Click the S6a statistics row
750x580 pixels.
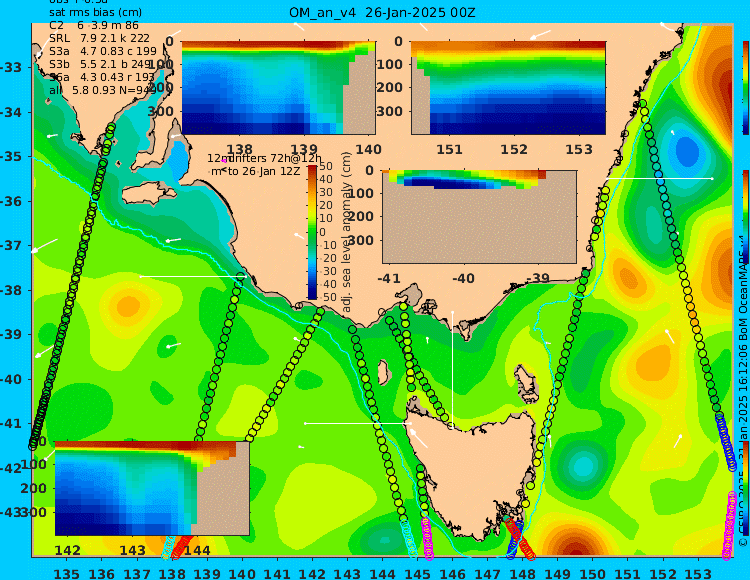click(101, 77)
